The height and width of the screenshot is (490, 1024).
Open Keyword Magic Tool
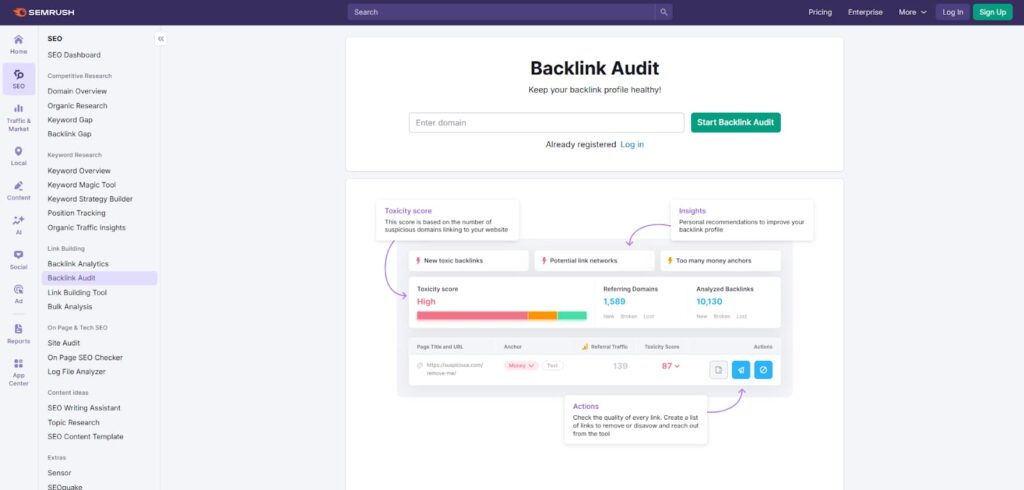pos(81,185)
